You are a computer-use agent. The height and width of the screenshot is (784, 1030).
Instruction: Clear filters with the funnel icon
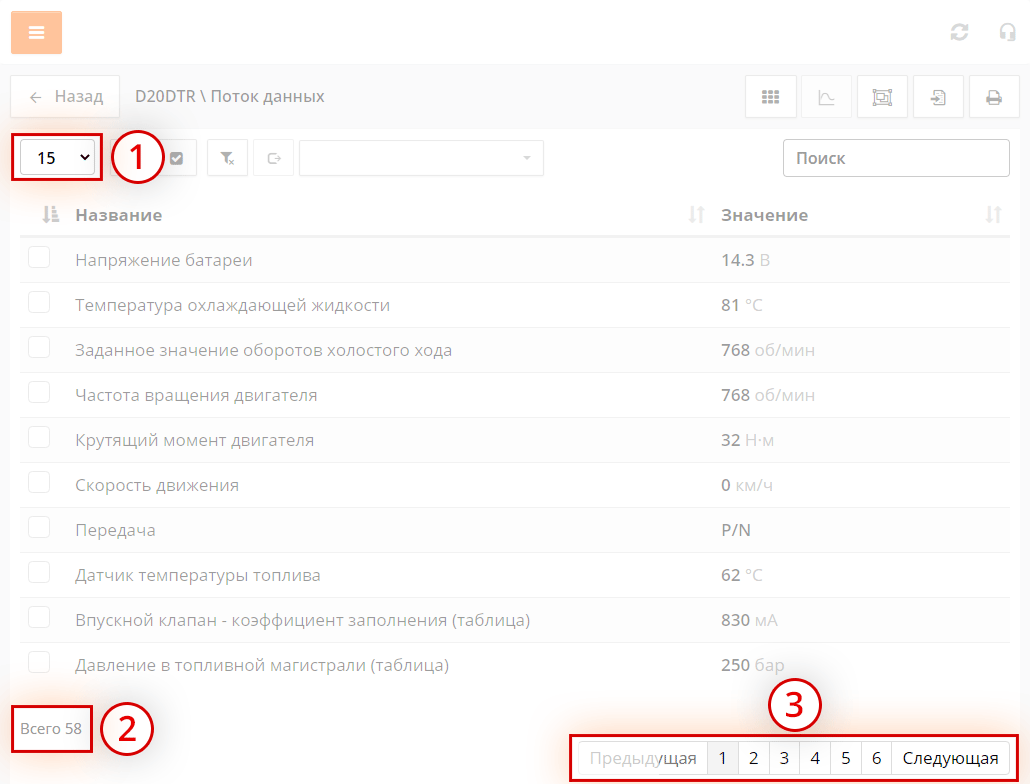[x=227, y=158]
